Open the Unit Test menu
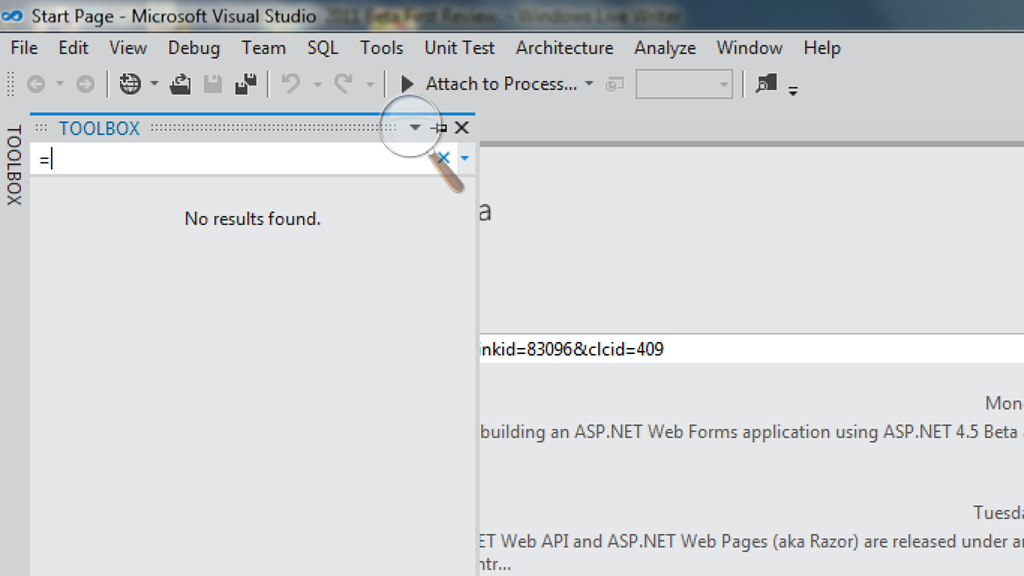The width and height of the screenshot is (1024, 576). point(460,48)
